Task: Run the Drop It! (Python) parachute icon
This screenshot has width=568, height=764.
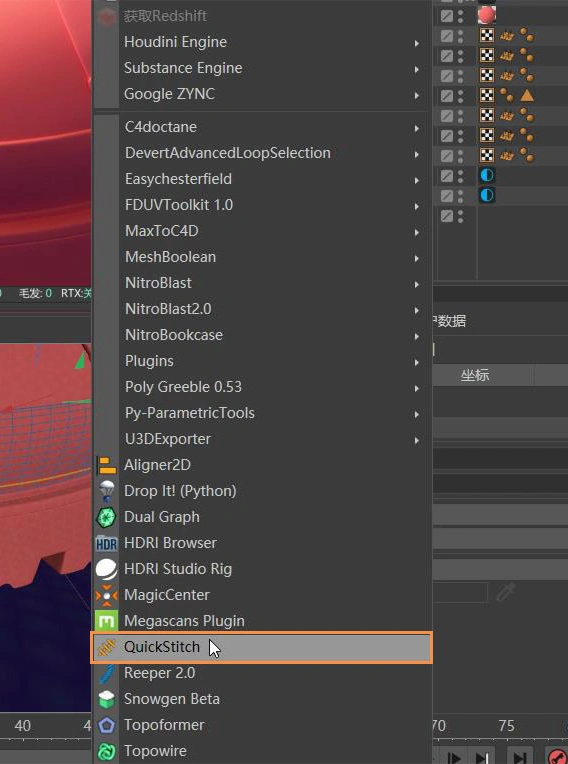Action: coord(107,491)
